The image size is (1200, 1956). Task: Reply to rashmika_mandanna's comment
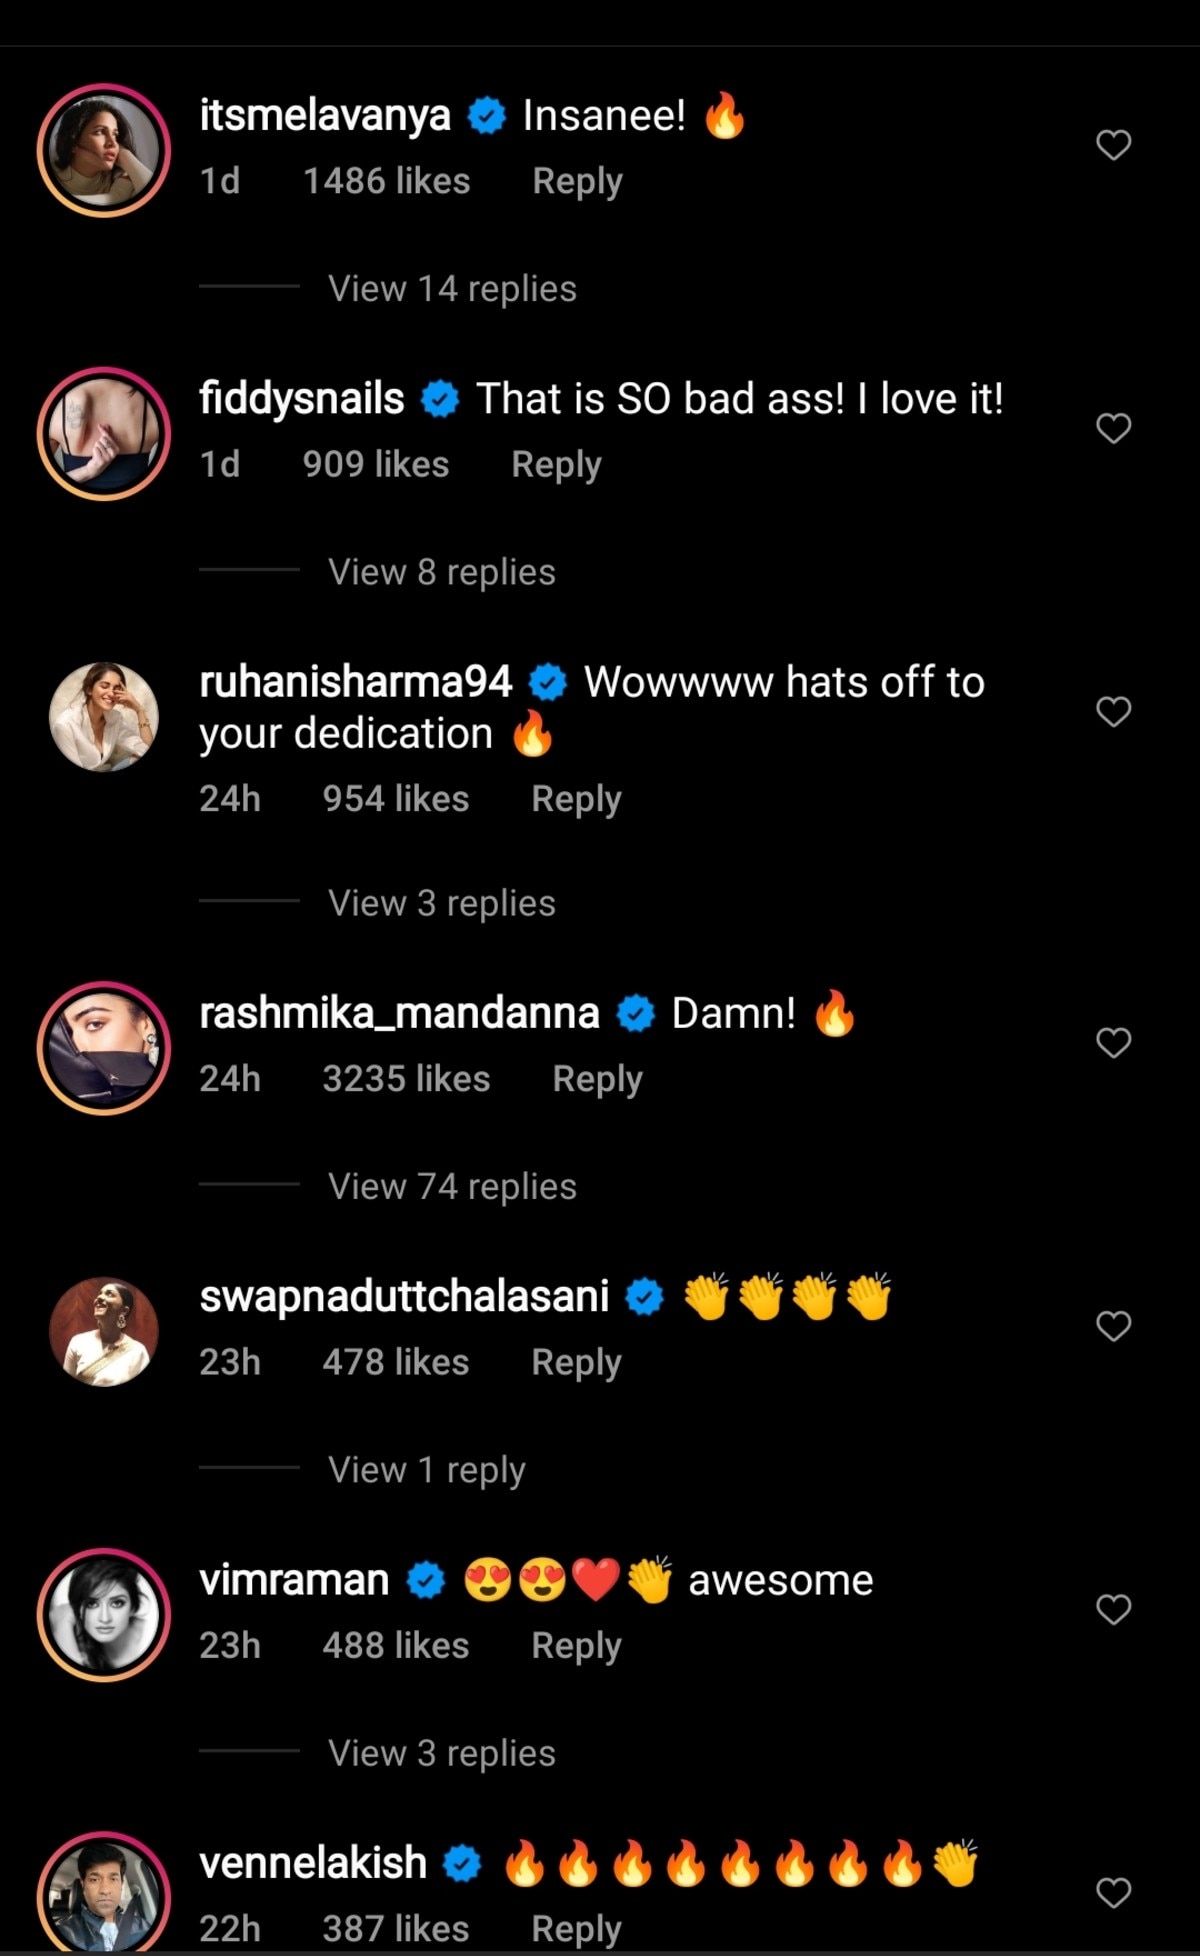point(597,1079)
